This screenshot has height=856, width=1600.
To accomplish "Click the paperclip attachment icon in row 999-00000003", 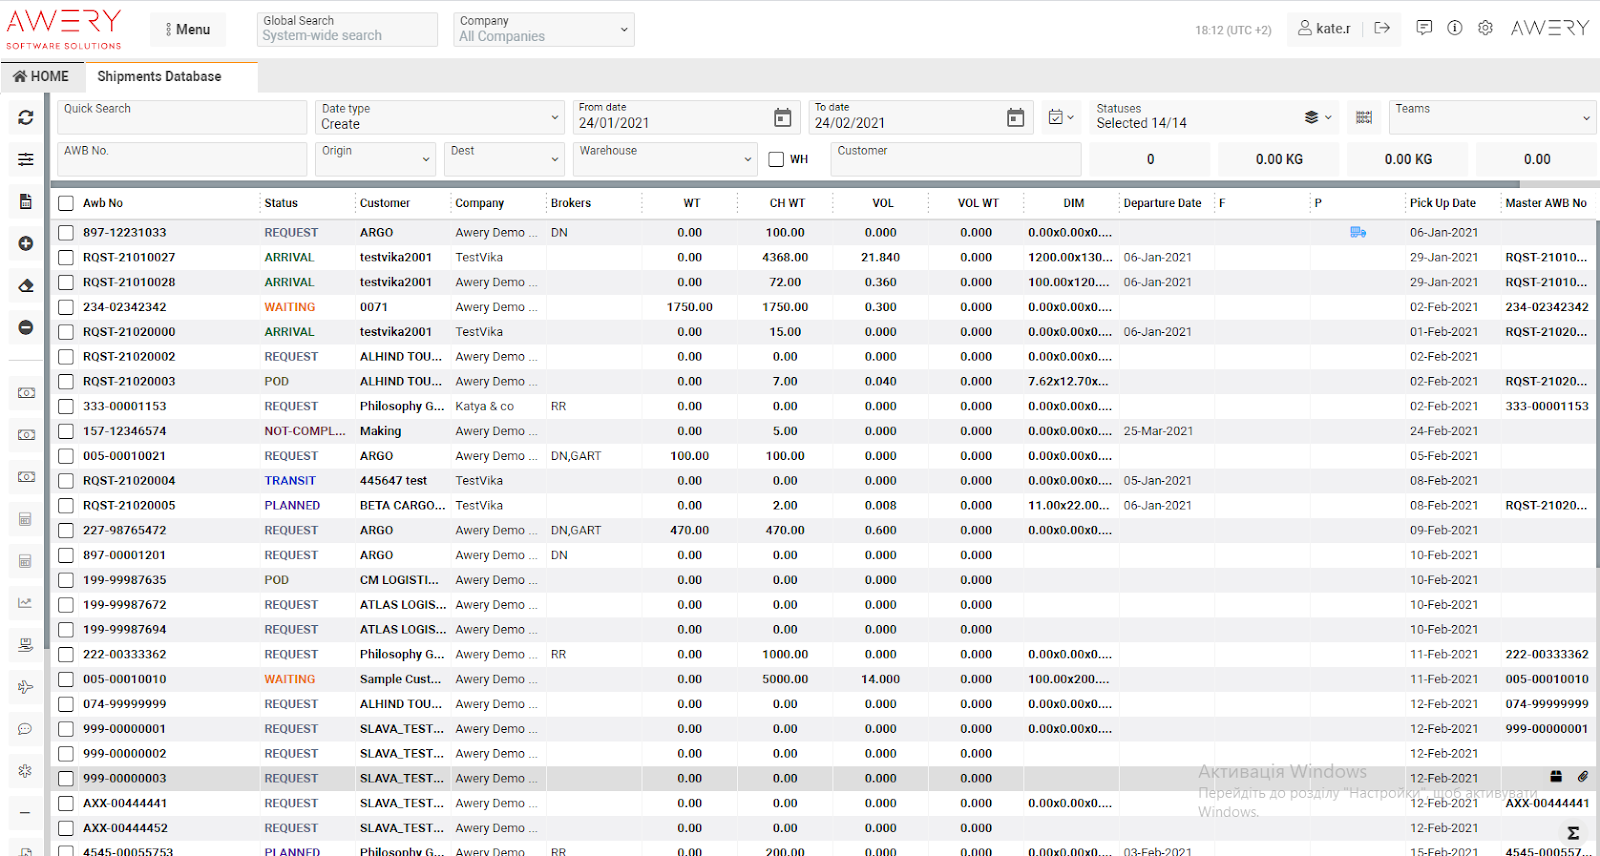I will (1583, 776).
